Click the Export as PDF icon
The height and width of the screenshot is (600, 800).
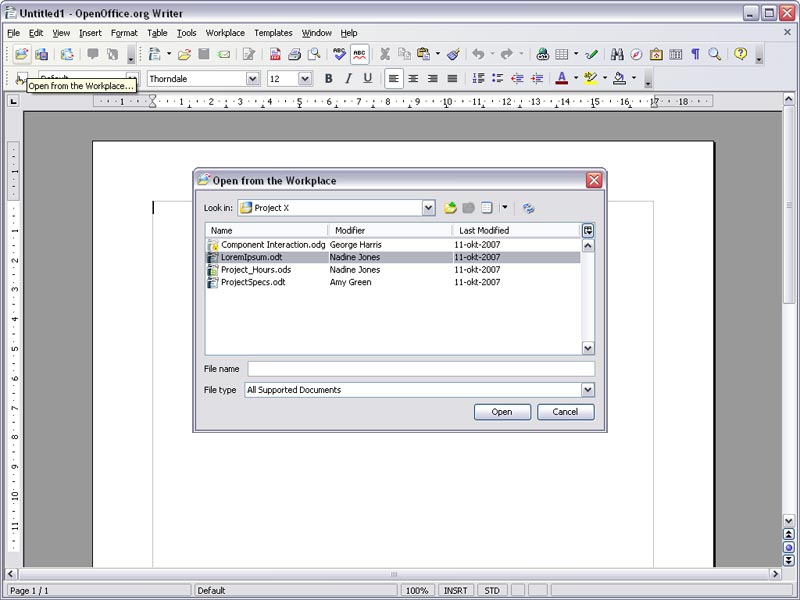pos(275,54)
